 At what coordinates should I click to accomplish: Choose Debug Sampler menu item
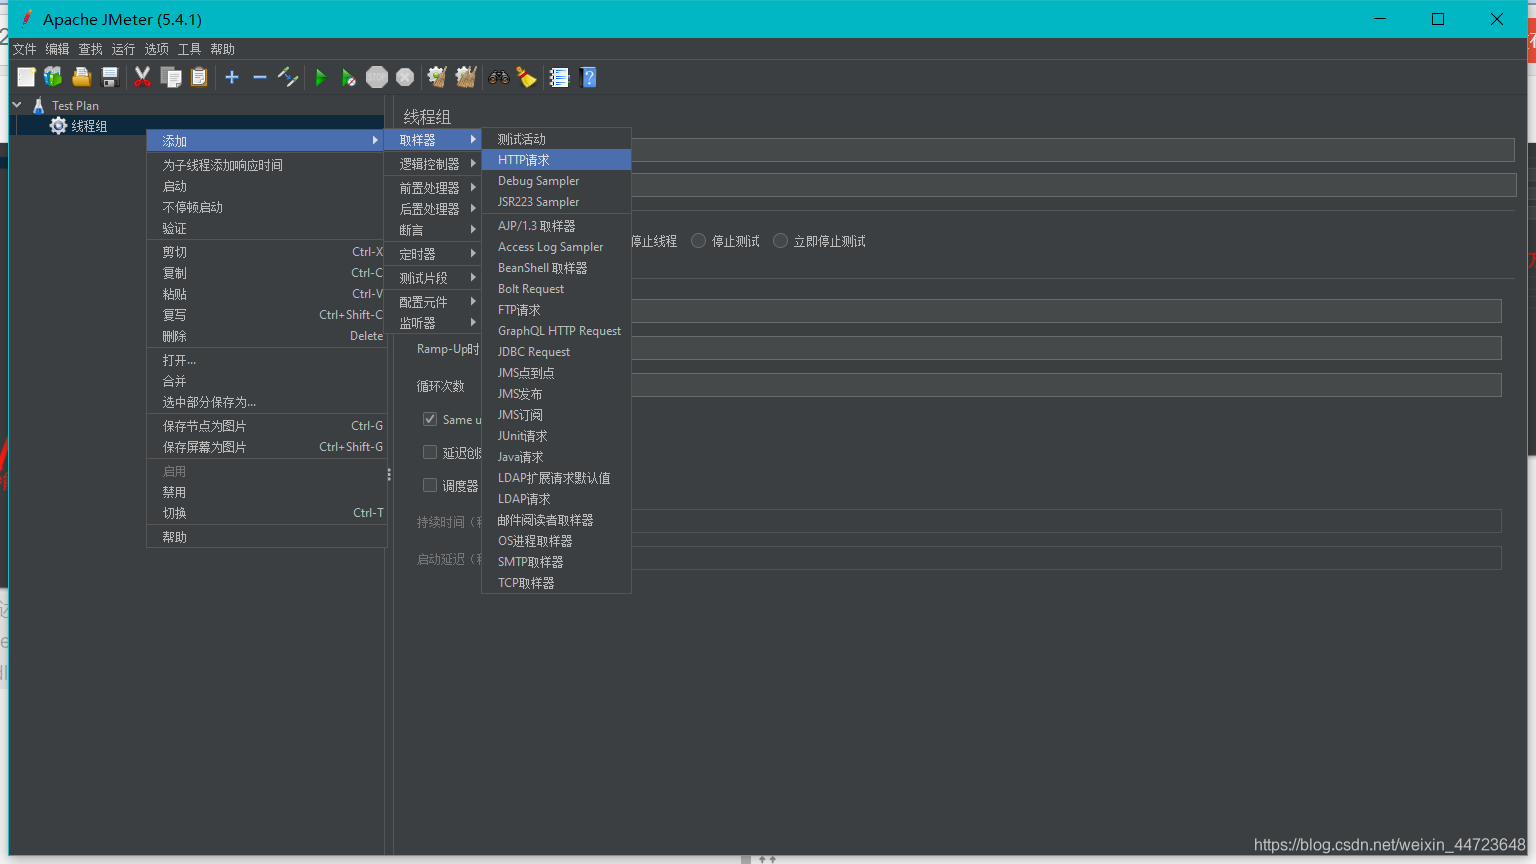(x=556, y=181)
